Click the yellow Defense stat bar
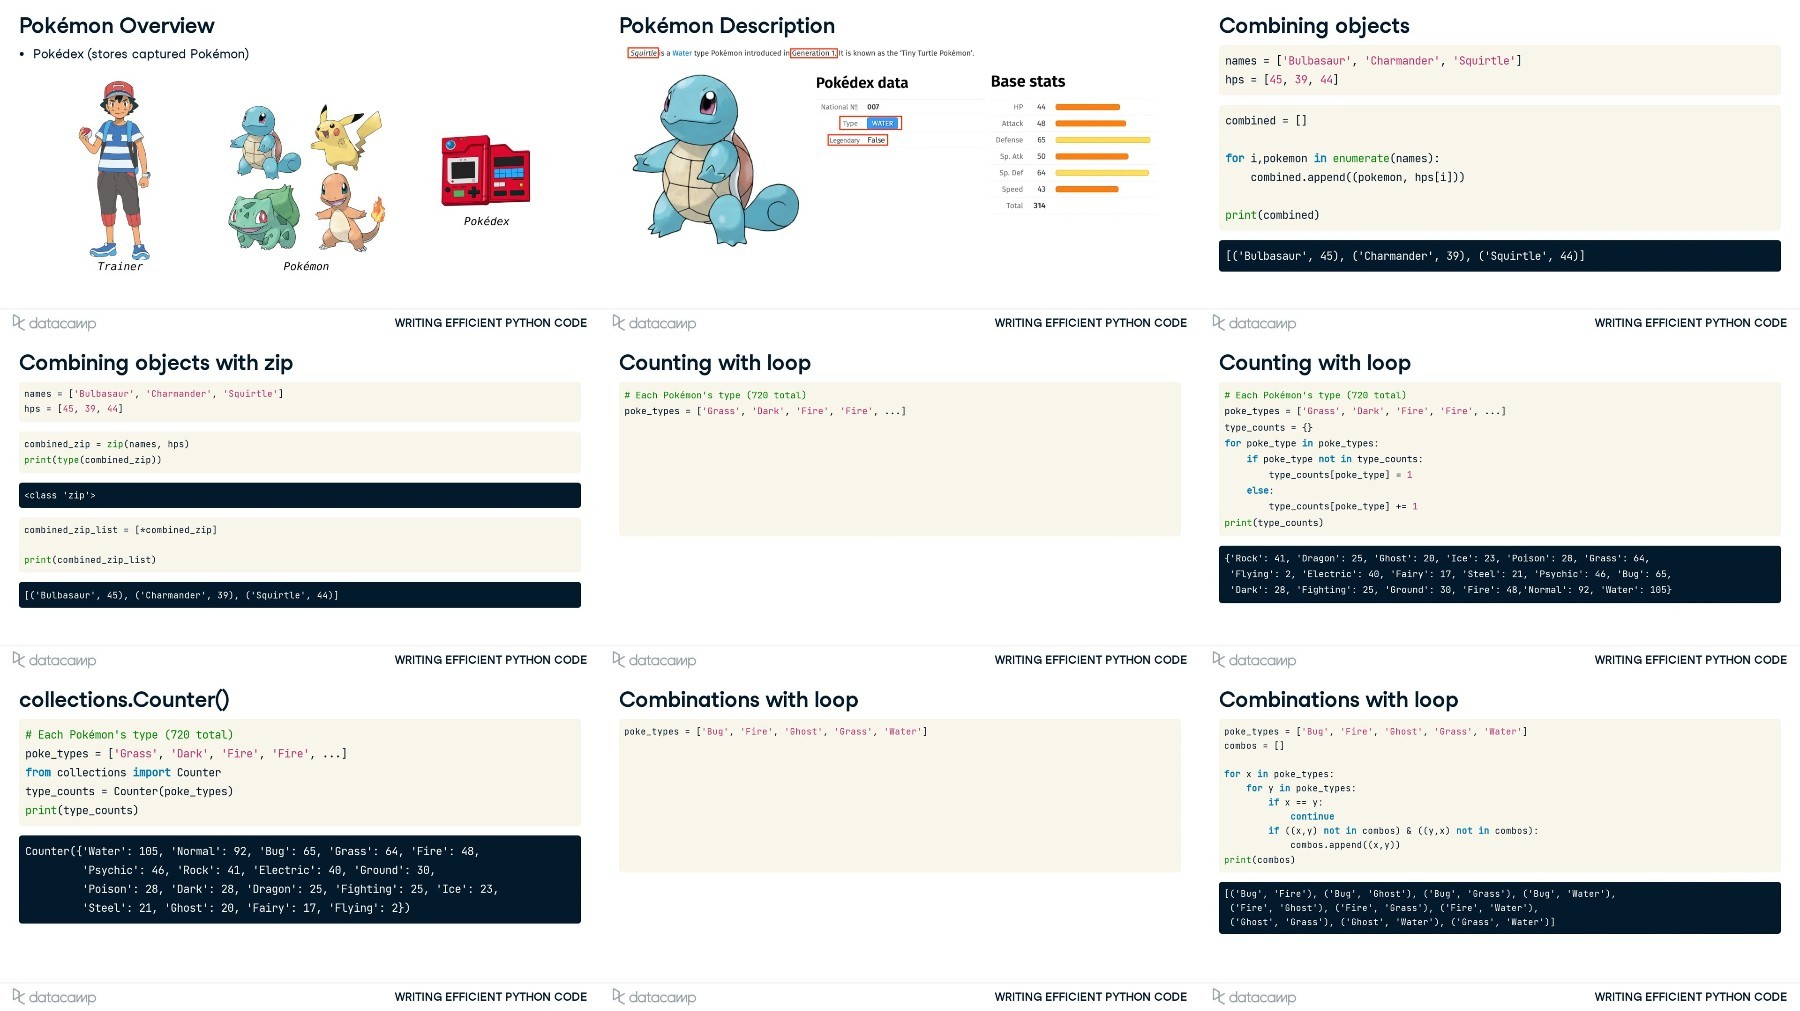 click(x=1102, y=140)
